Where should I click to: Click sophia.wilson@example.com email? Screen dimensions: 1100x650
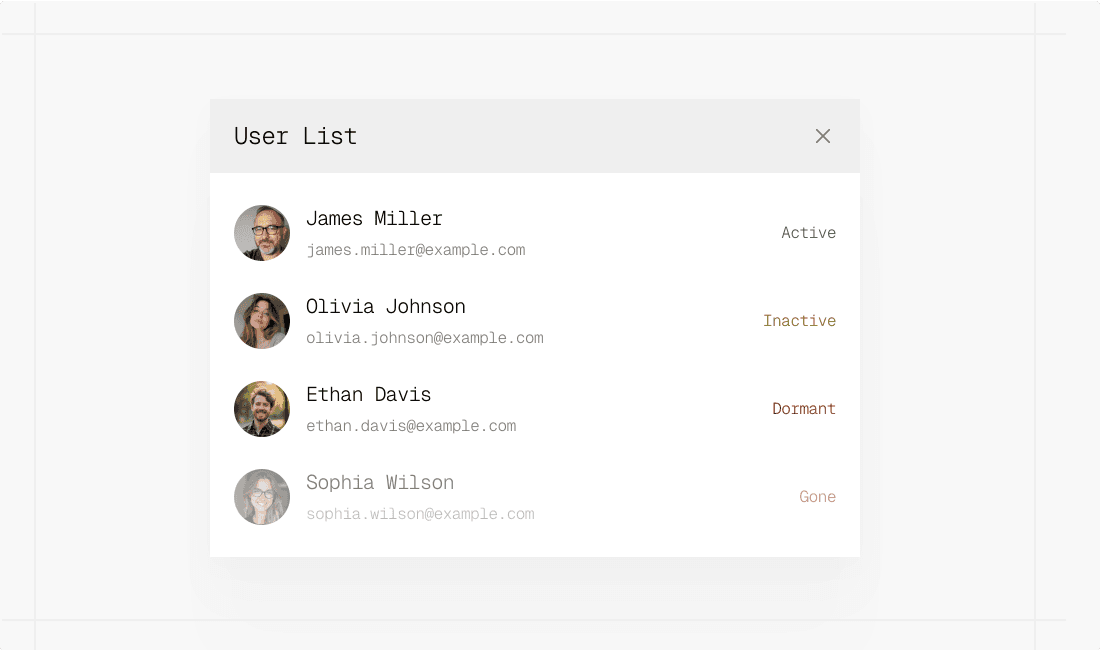(420, 514)
